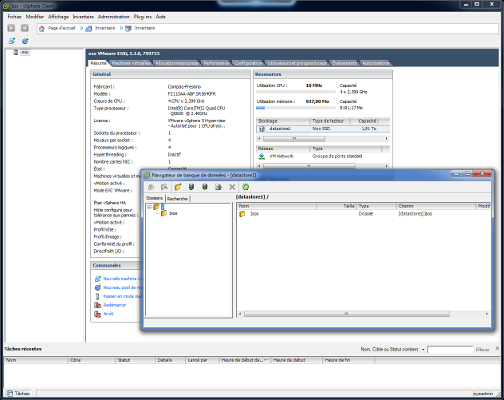
Task: Click the Effacer button in tasks filter
Action: 483,350
